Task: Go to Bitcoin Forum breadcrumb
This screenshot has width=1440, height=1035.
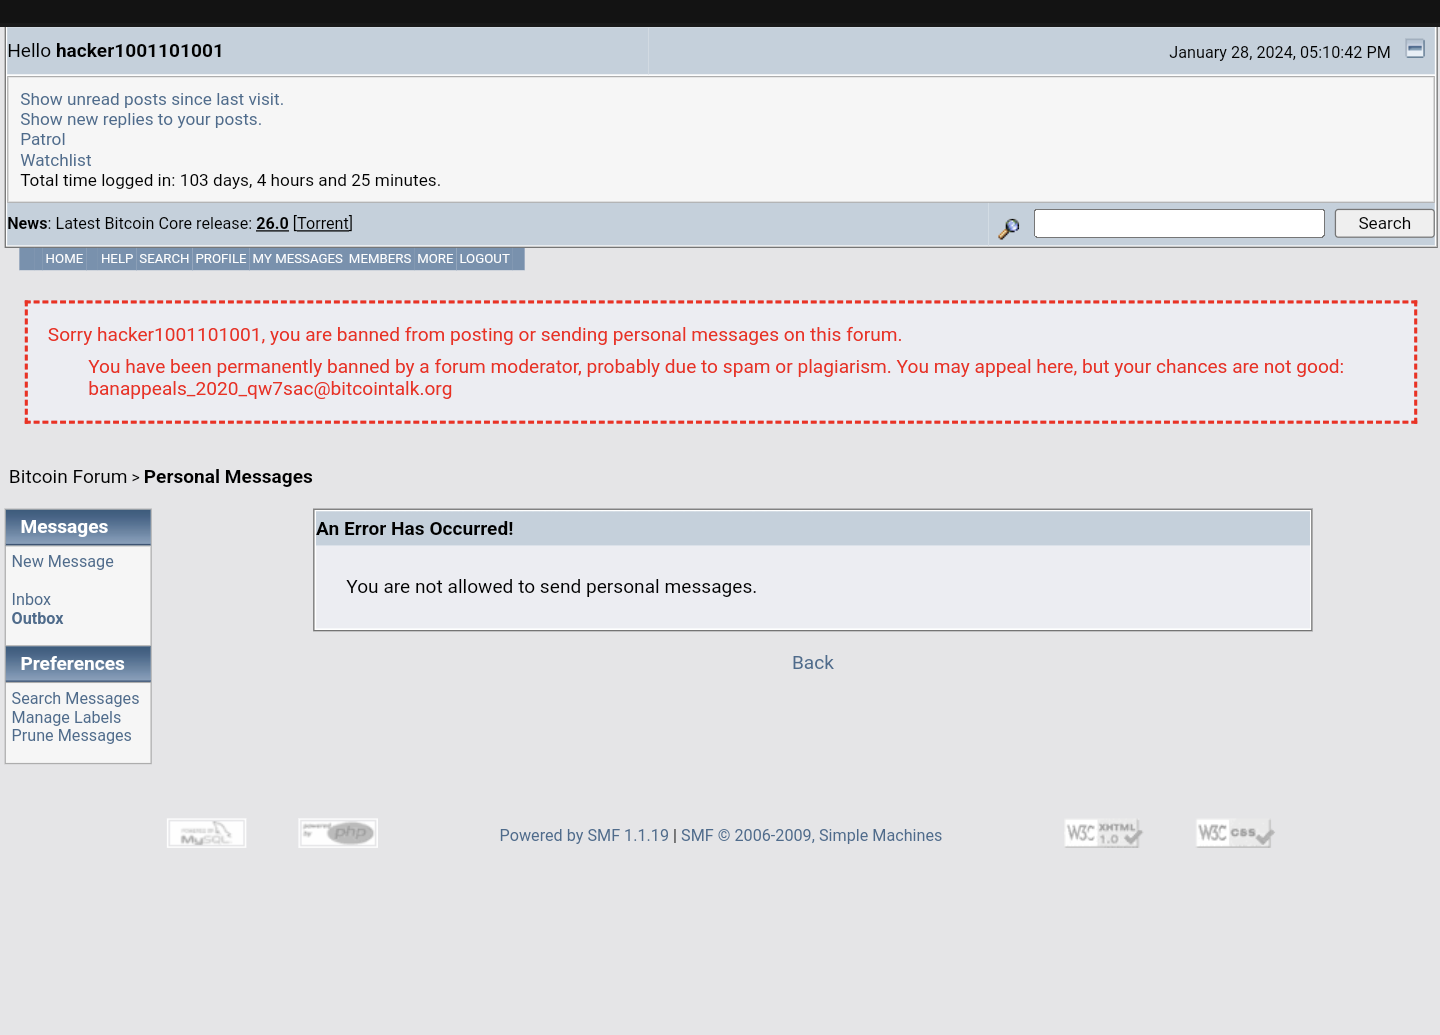Action: point(68,477)
